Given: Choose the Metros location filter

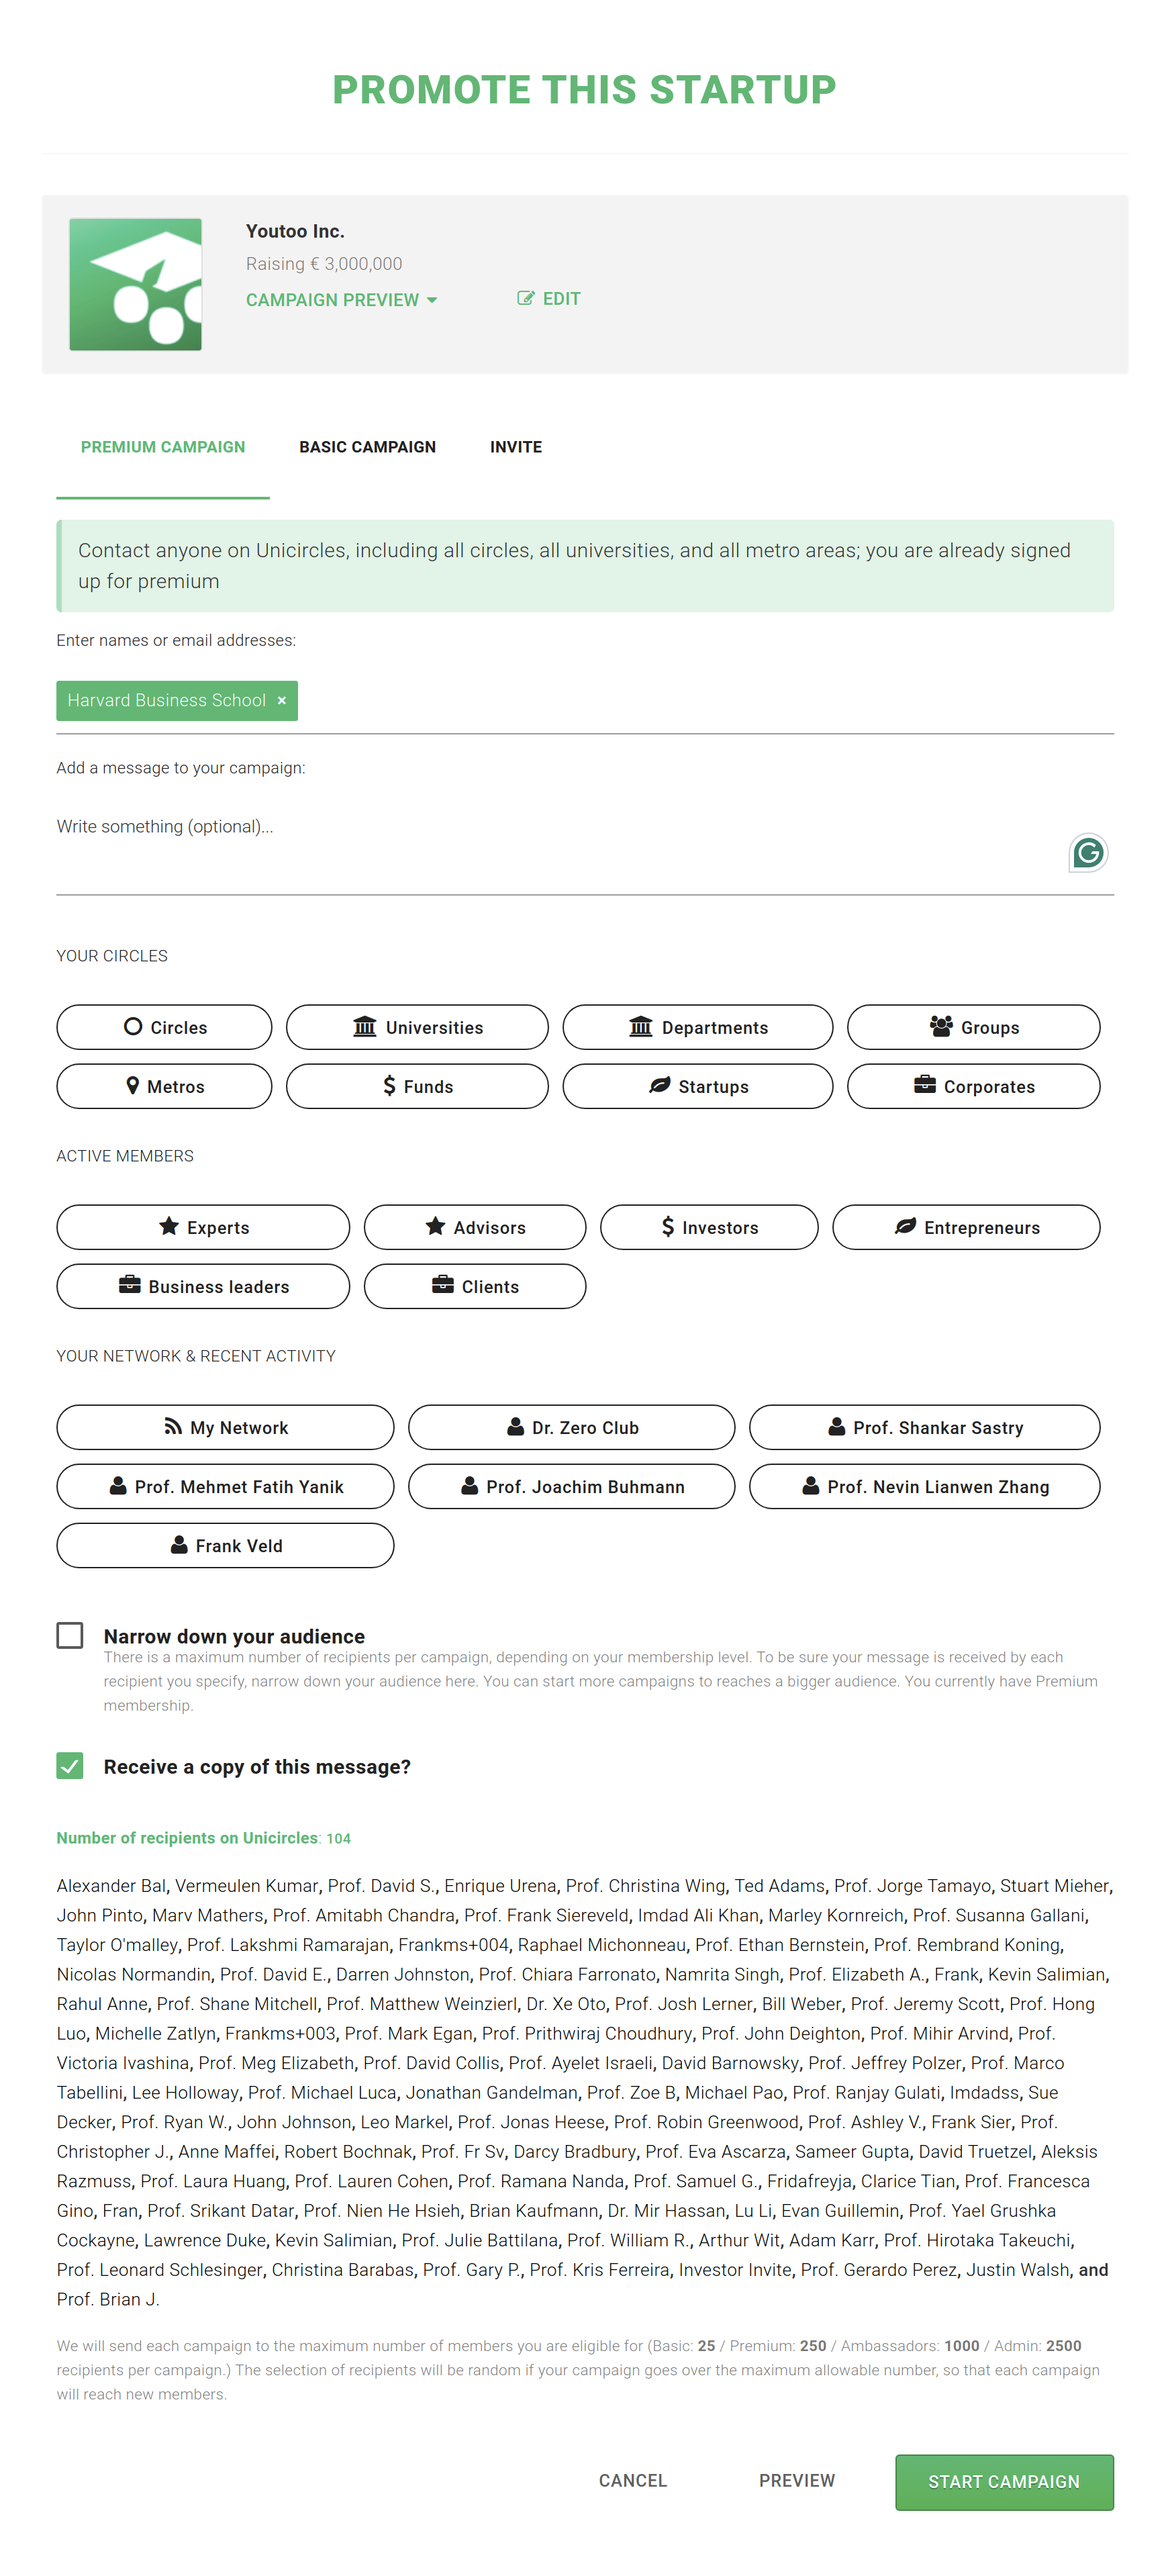Looking at the screenshot, I should pos(164,1086).
